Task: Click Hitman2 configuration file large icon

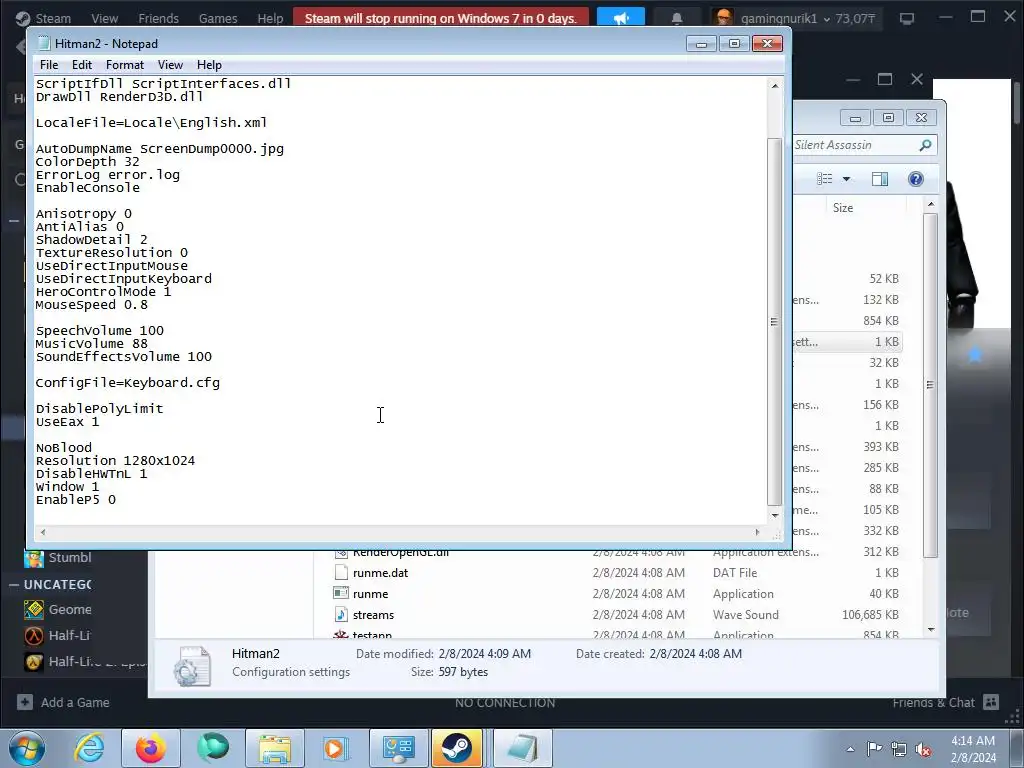Action: [x=192, y=666]
